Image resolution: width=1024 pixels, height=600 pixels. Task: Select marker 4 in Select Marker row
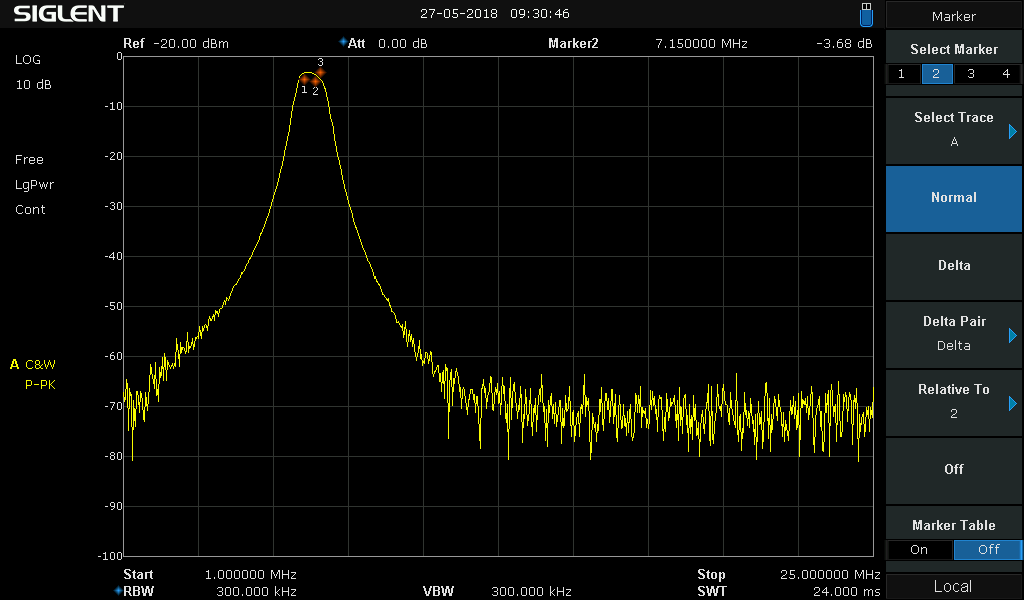[1006, 74]
